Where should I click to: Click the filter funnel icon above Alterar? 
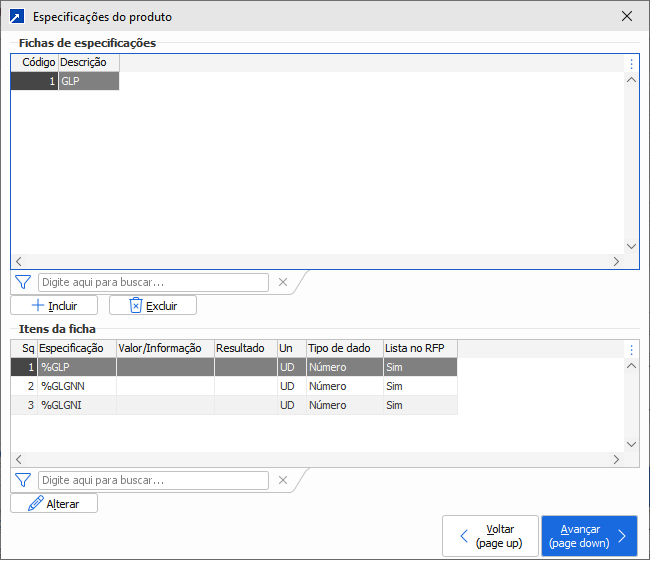[24, 480]
